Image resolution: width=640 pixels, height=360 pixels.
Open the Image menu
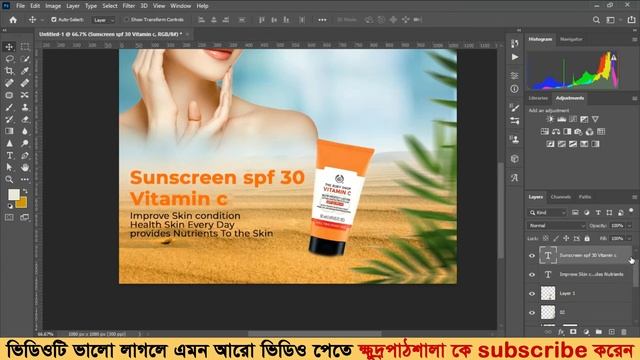click(x=53, y=6)
